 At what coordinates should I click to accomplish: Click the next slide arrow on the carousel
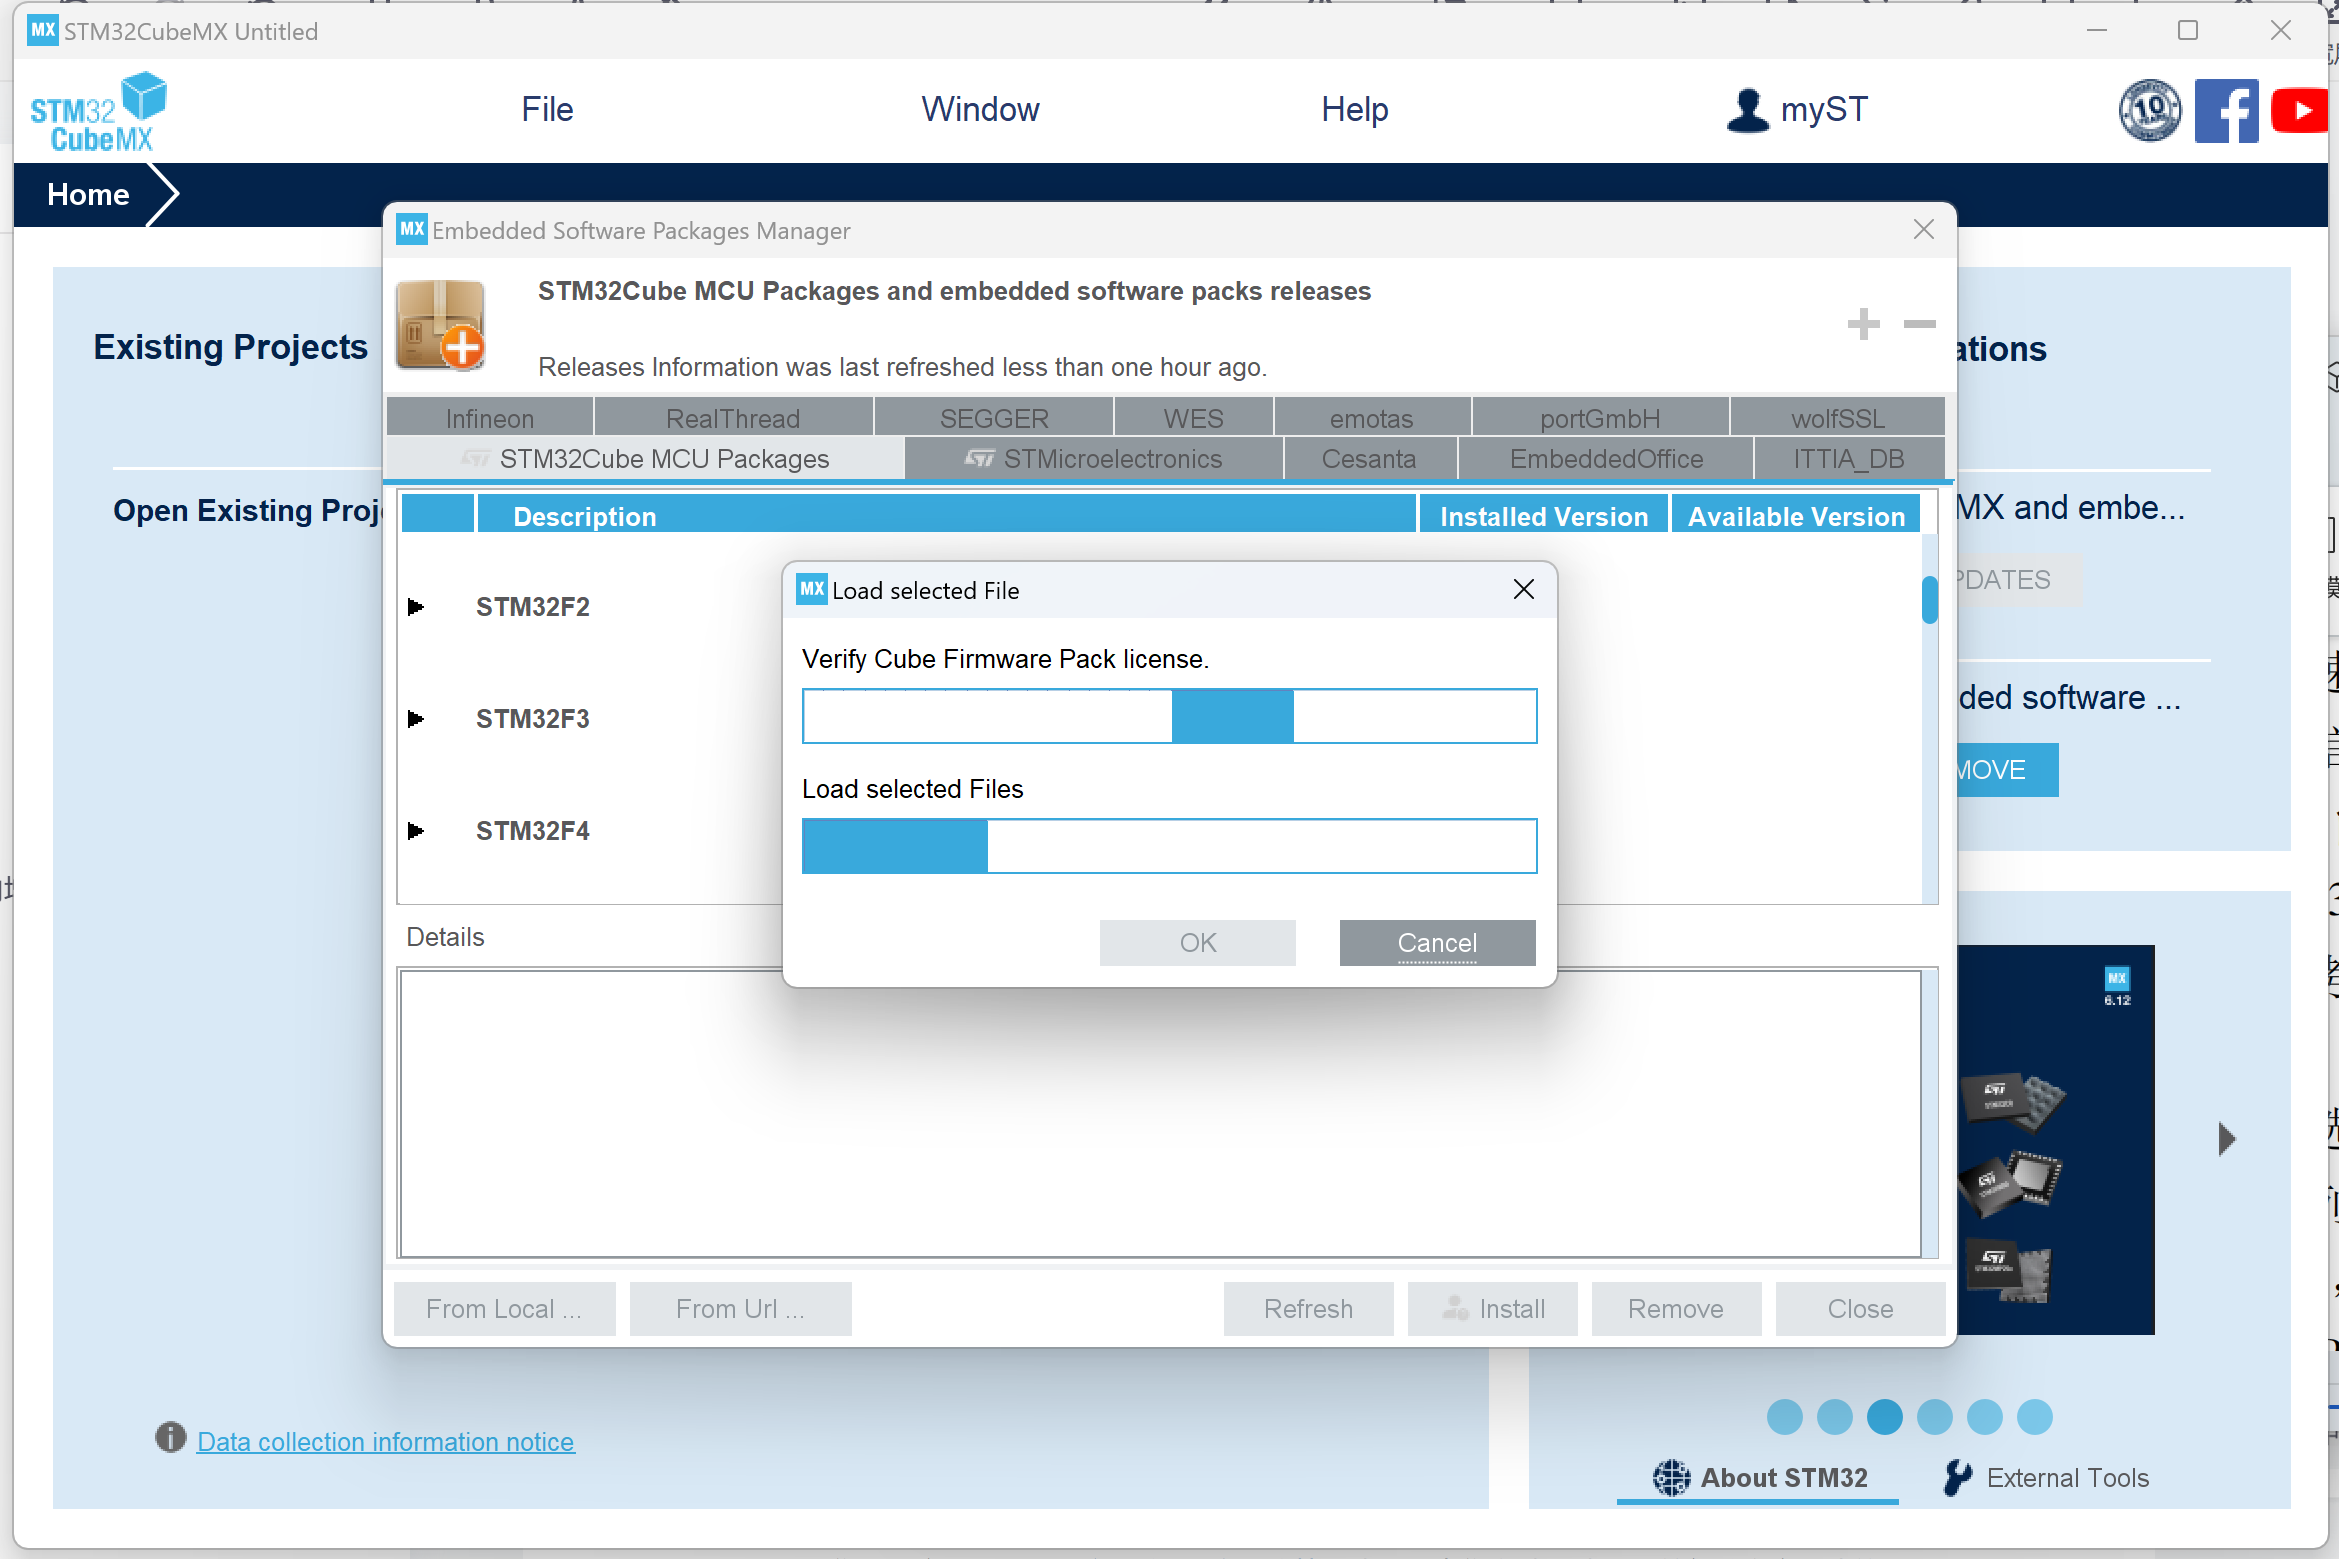[x=2226, y=1138]
